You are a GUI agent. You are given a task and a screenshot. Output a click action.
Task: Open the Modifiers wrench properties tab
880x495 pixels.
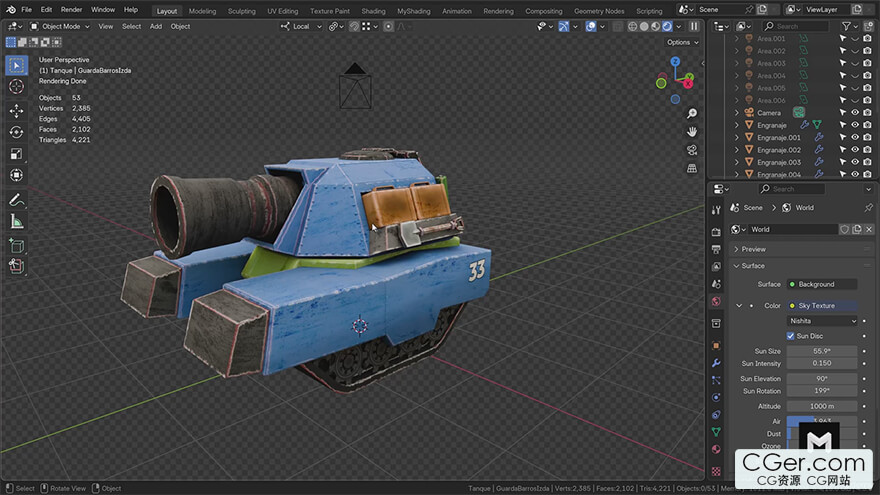(x=716, y=362)
